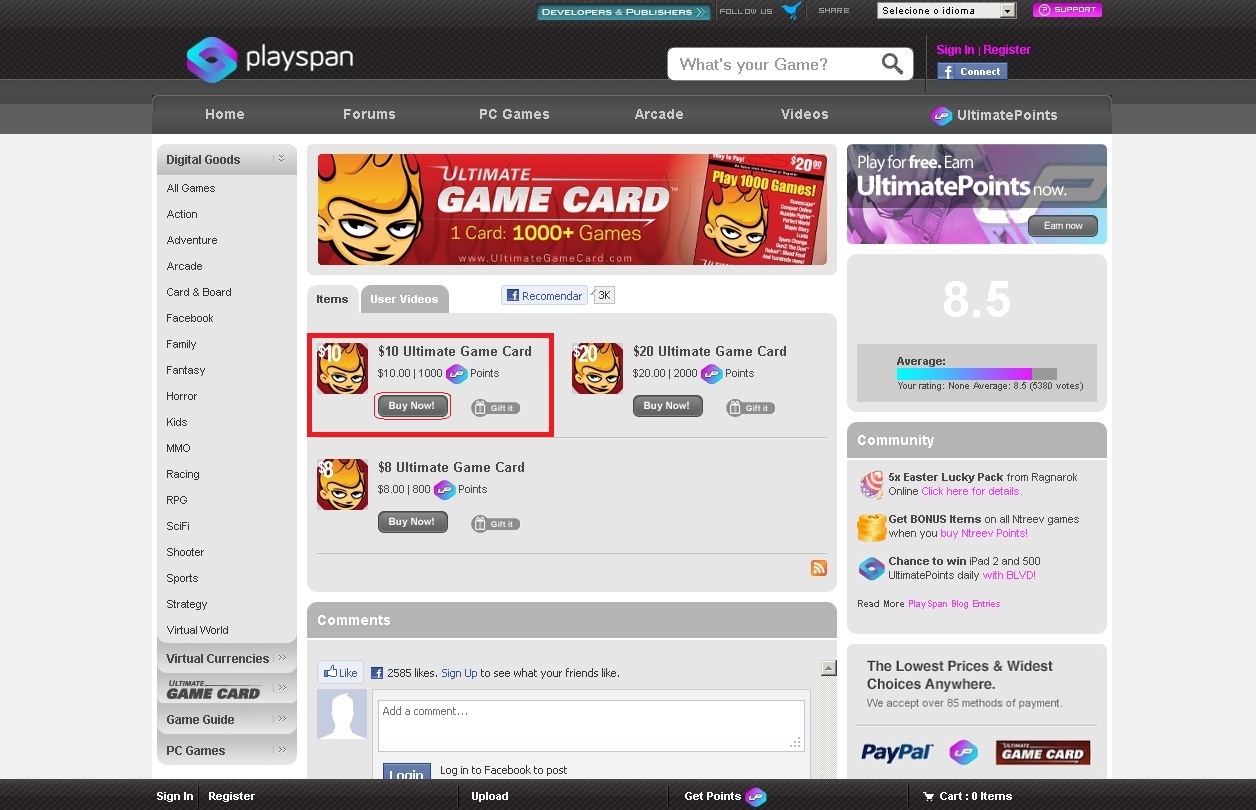This screenshot has height=810, width=1256.
Task: Click the Sign In link at top
Action: click(x=955, y=50)
